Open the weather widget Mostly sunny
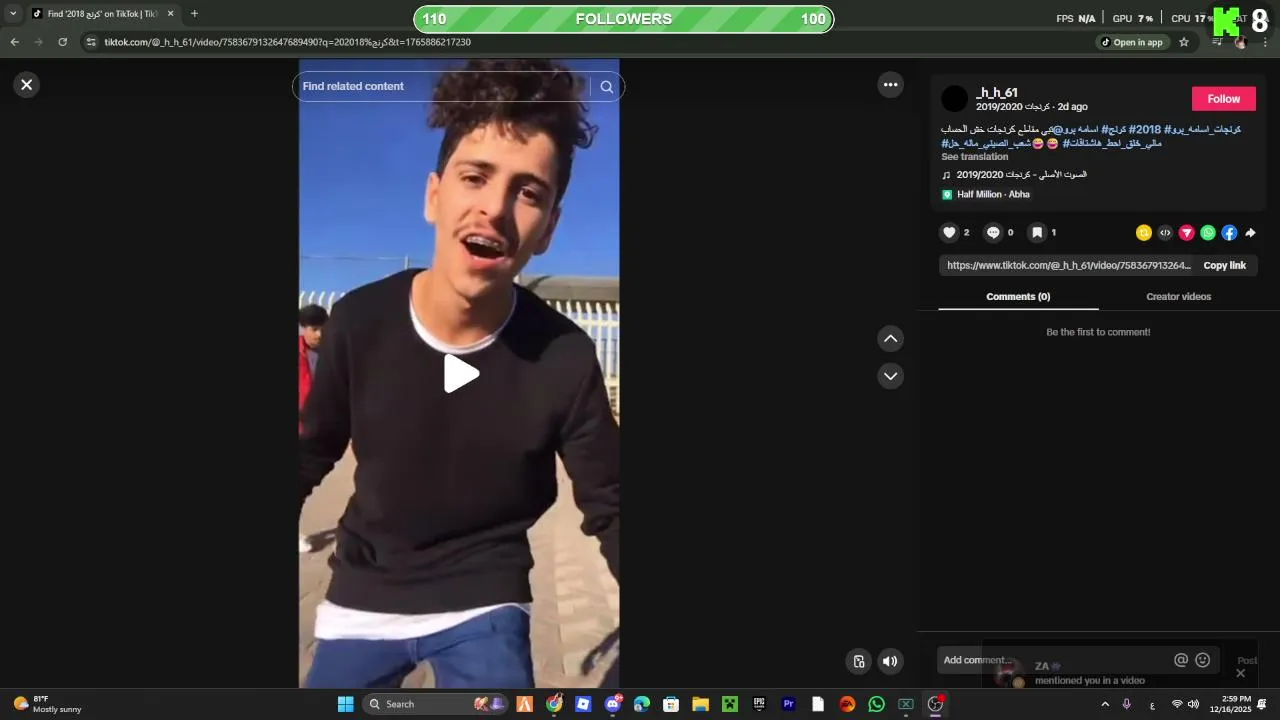This screenshot has height=720, width=1280. pos(47,704)
